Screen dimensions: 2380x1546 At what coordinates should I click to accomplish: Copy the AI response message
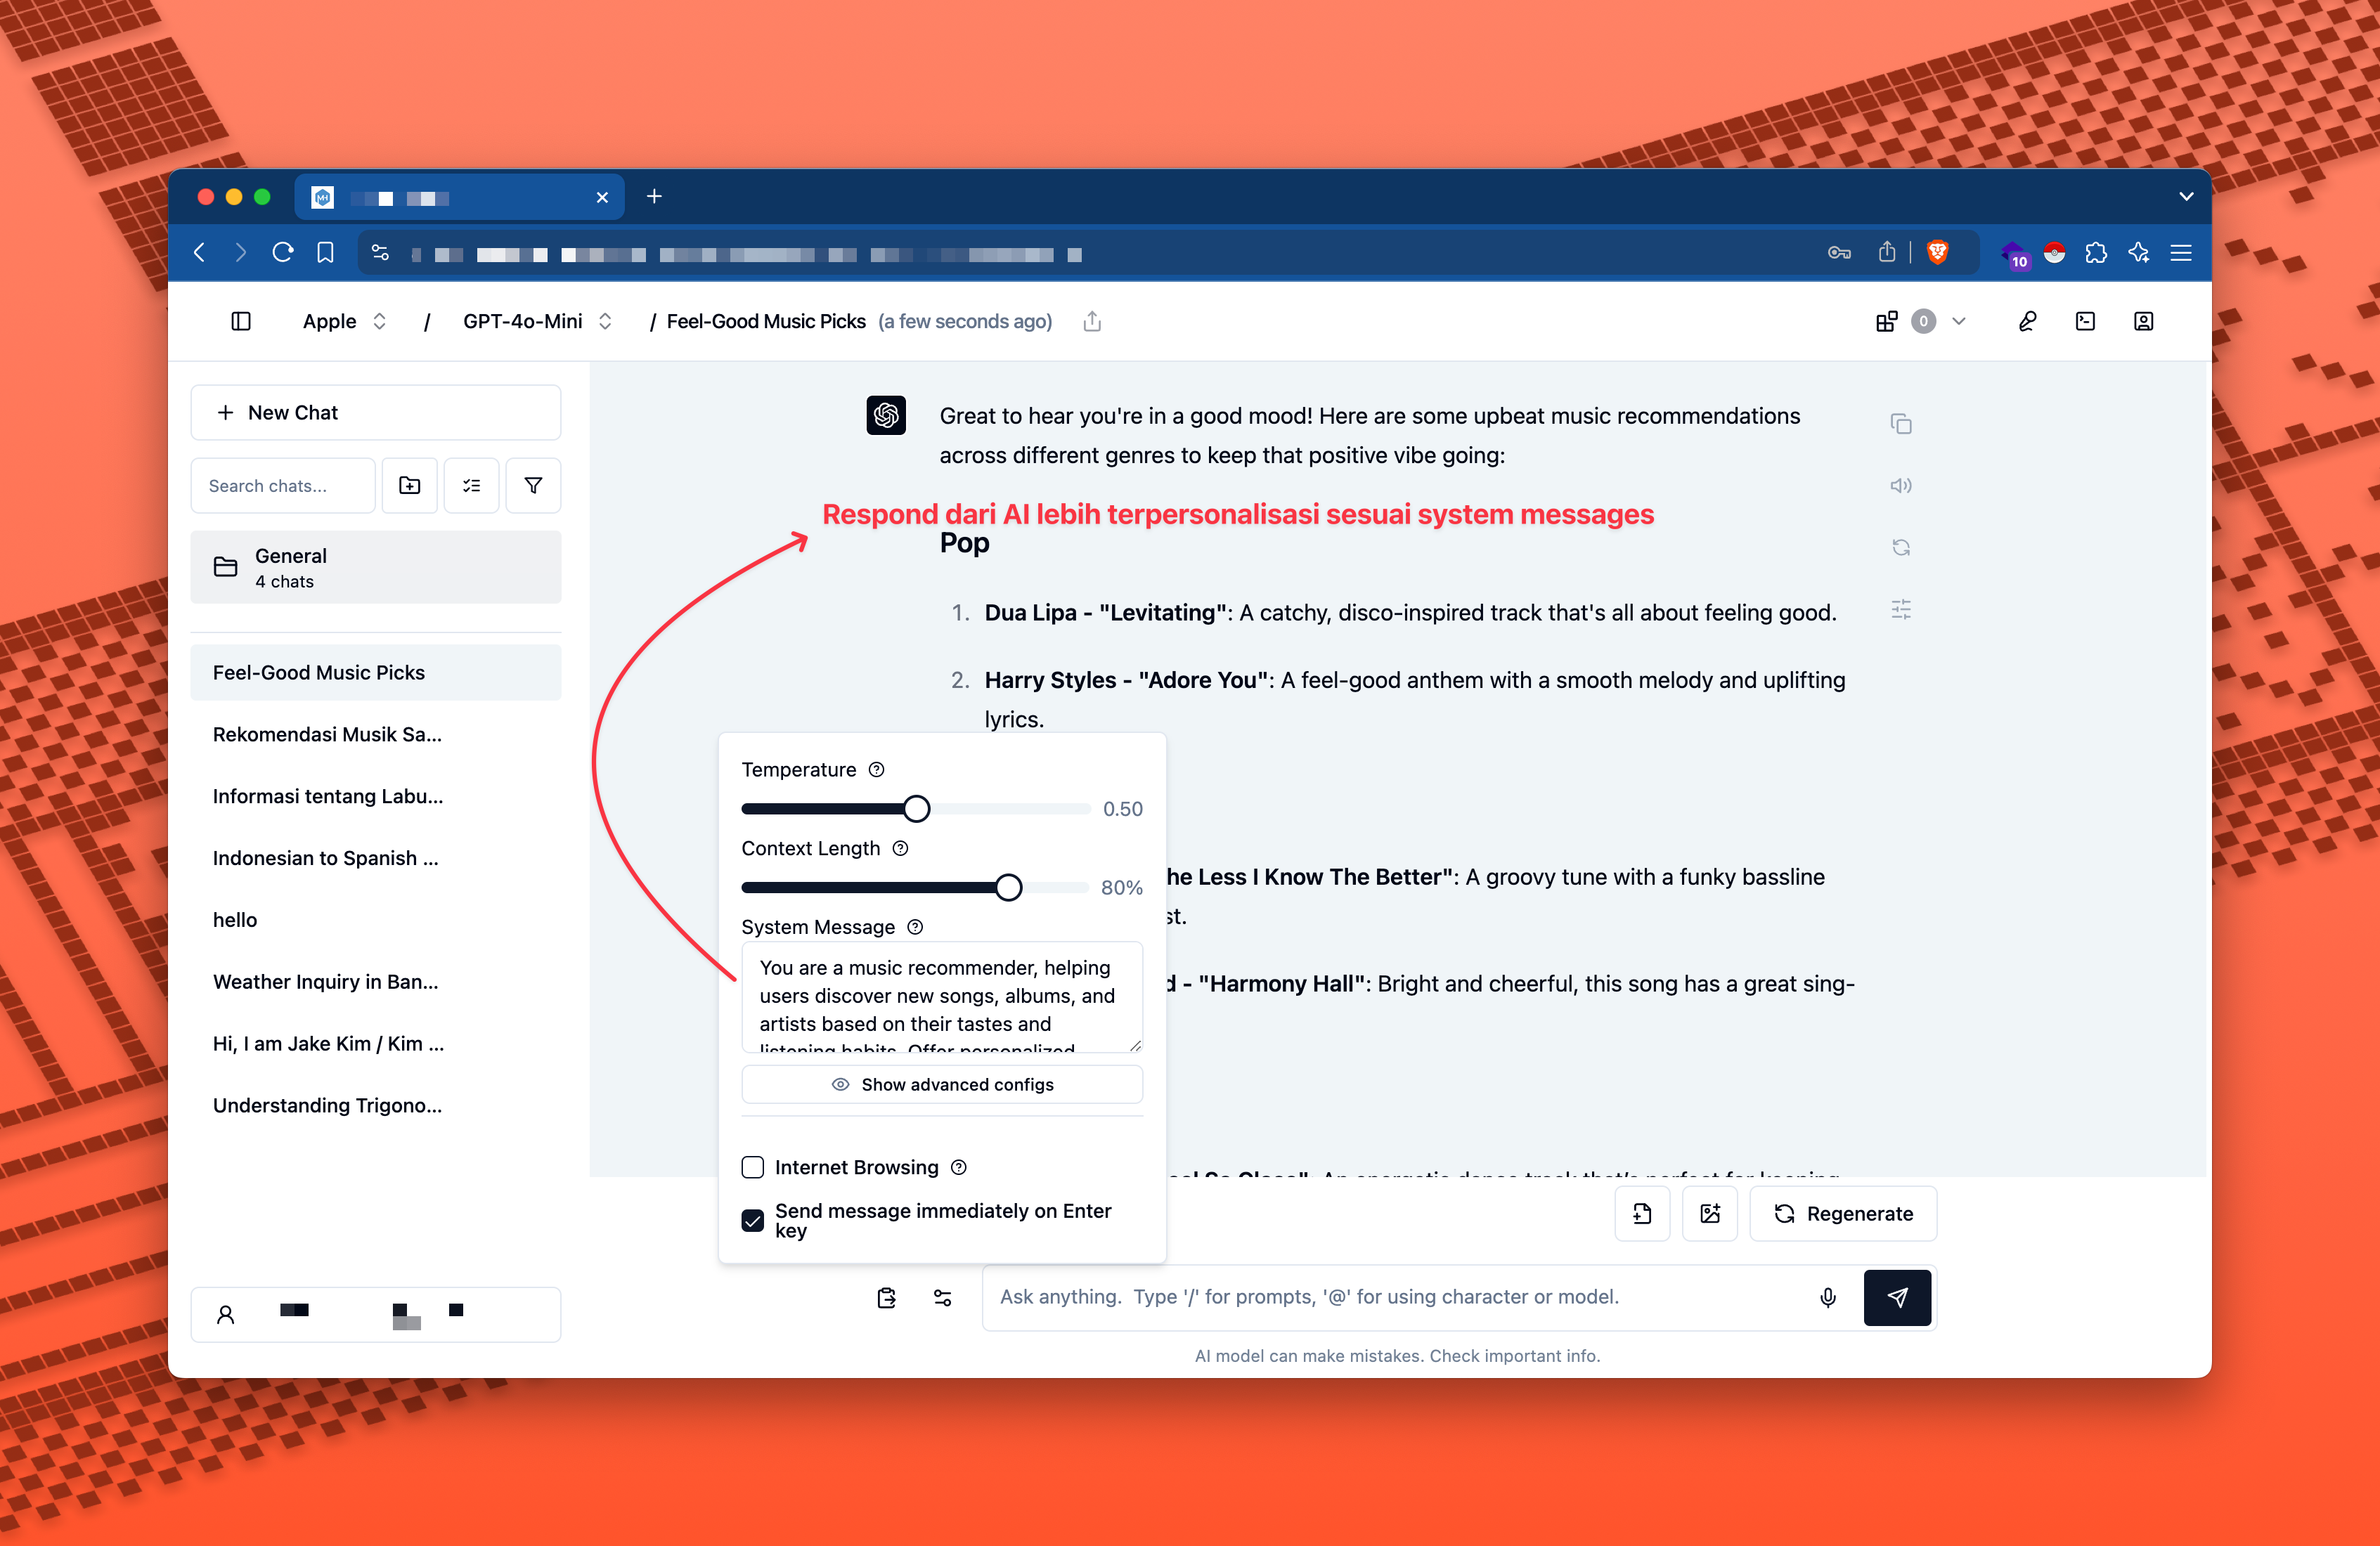1901,424
